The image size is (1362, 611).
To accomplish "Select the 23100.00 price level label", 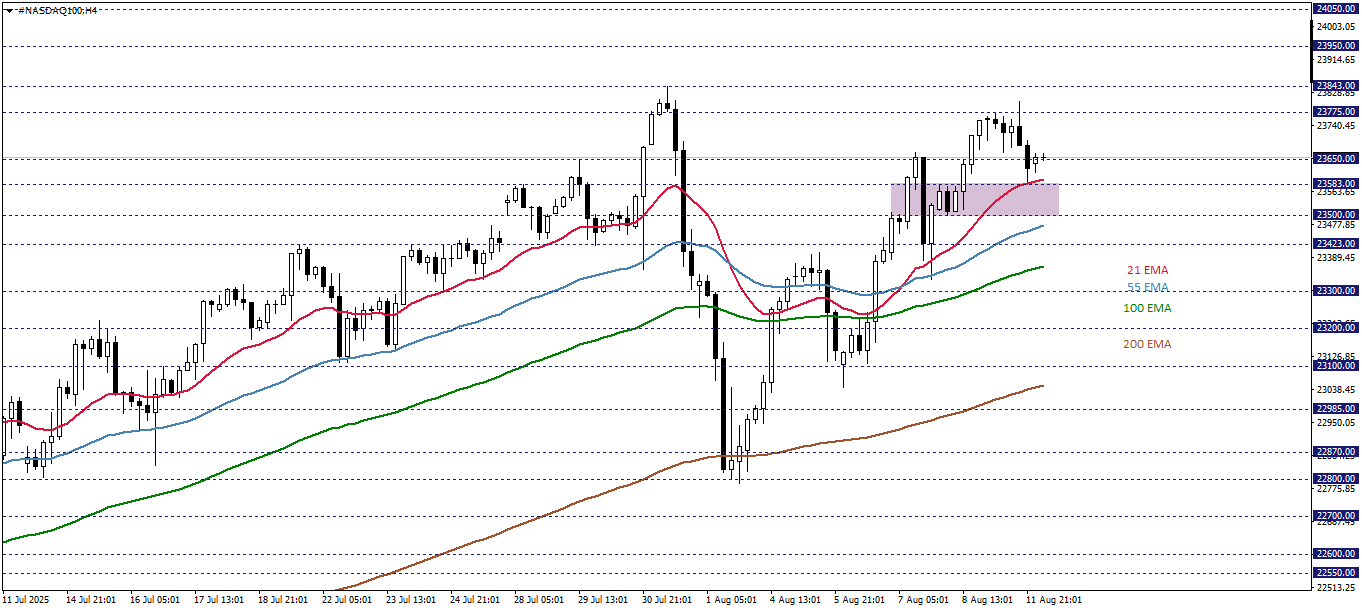I will coord(1336,367).
